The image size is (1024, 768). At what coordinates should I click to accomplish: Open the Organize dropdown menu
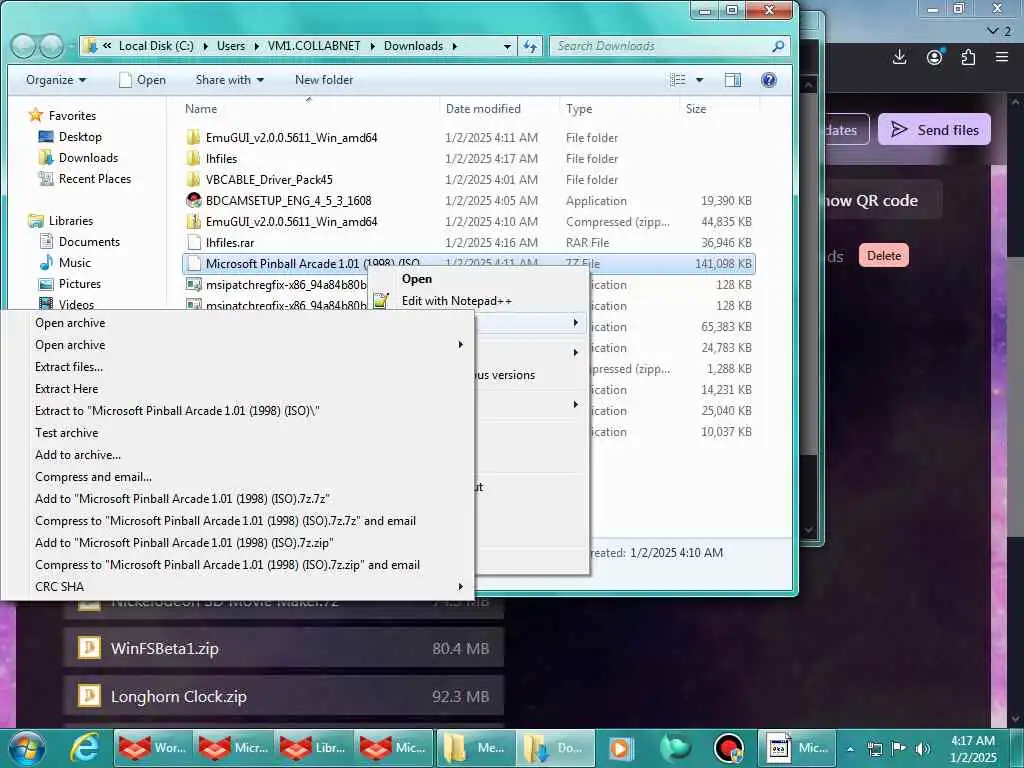(56, 80)
